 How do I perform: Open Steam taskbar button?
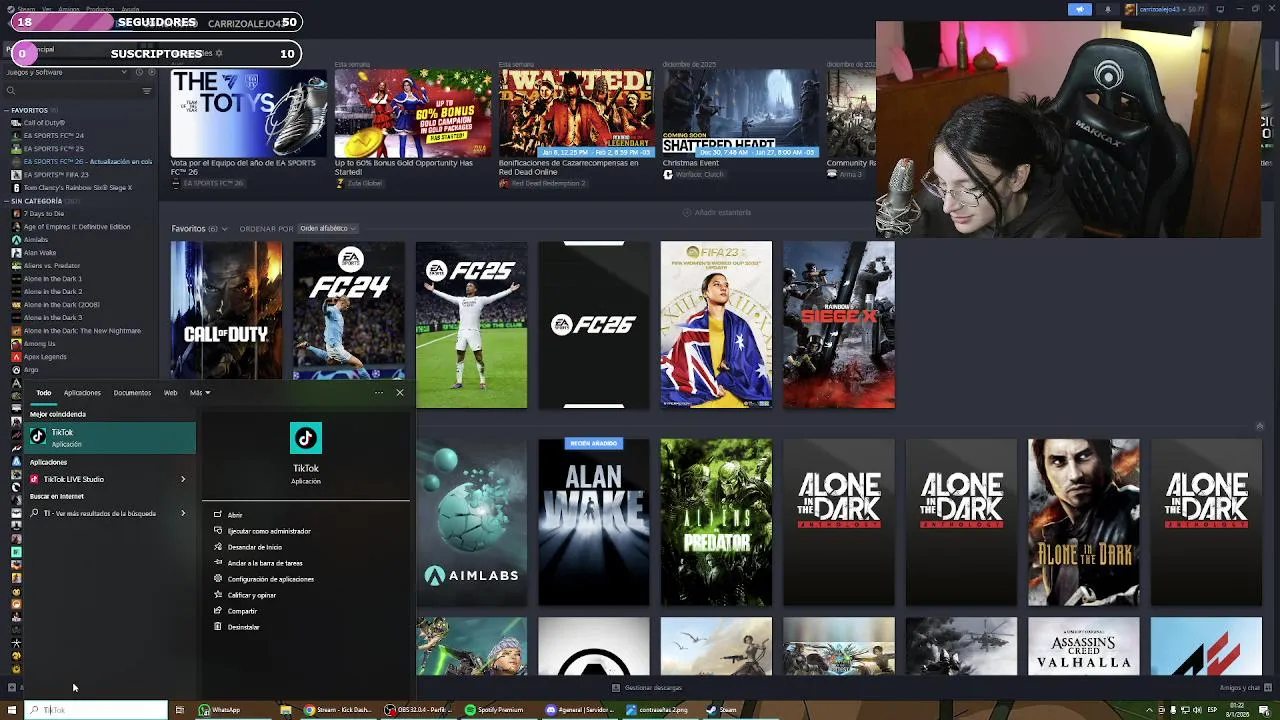(721, 710)
